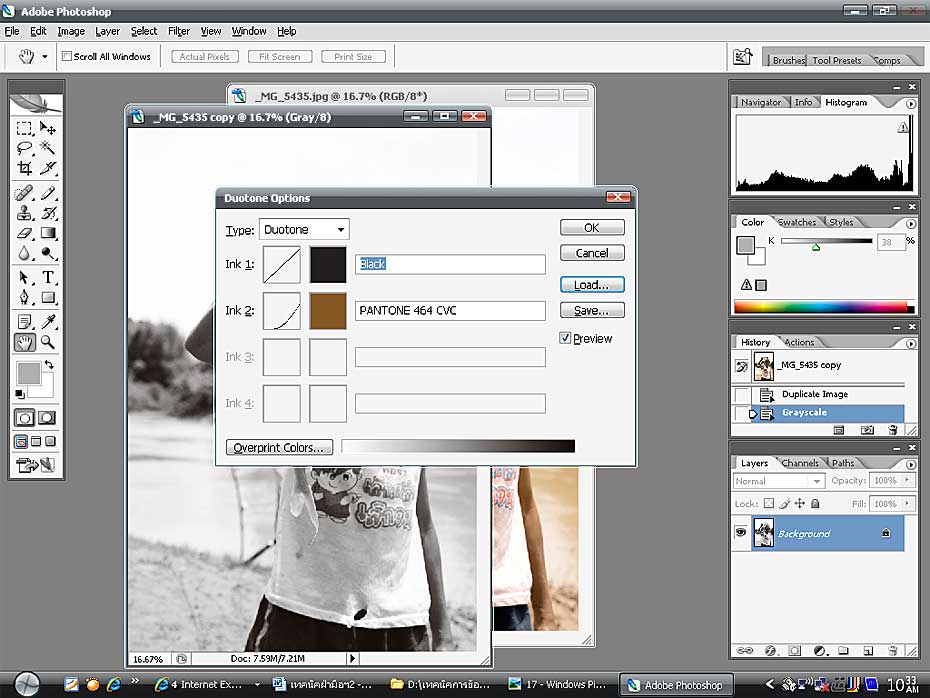Viewport: 930px width, 698px height.
Task: Select the Move tool
Action: coord(47,129)
